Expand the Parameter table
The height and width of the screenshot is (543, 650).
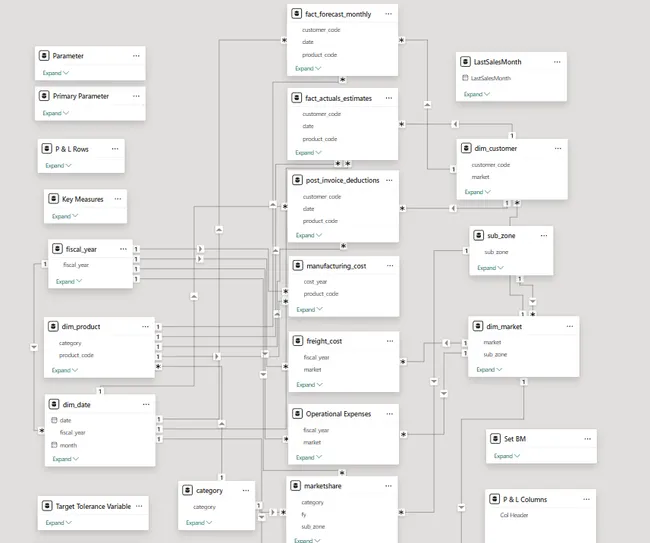(56, 73)
